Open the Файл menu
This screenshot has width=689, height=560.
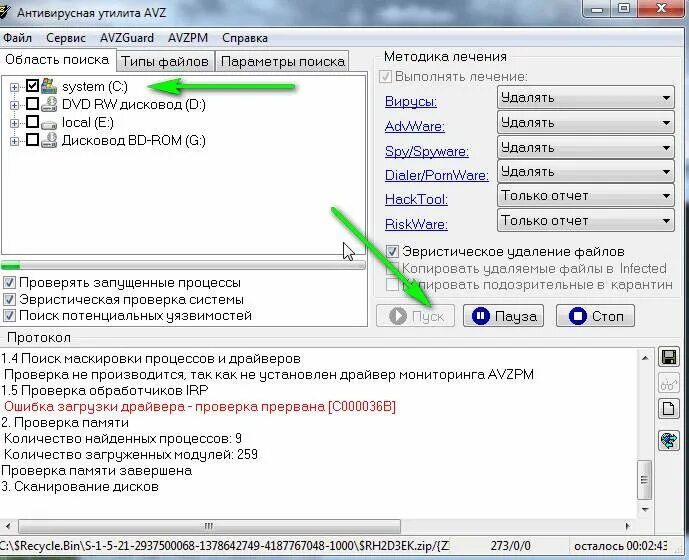(x=18, y=38)
